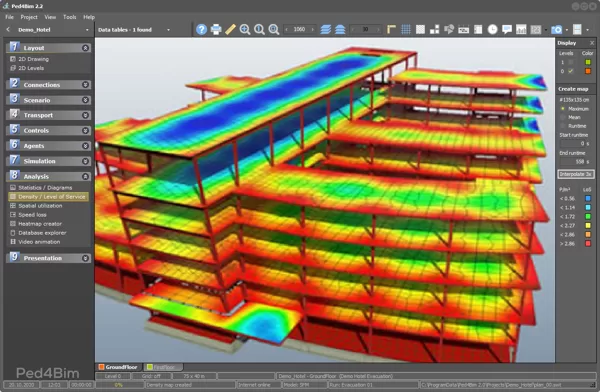The height and width of the screenshot is (392, 600).
Task: Click the End runtime input field
Action: coord(575,162)
